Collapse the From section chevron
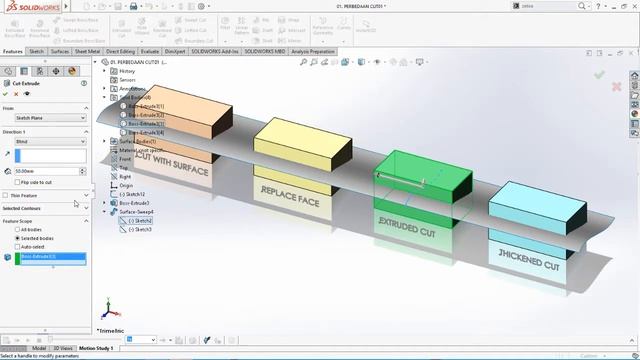This screenshot has width=640, height=360. (86, 108)
